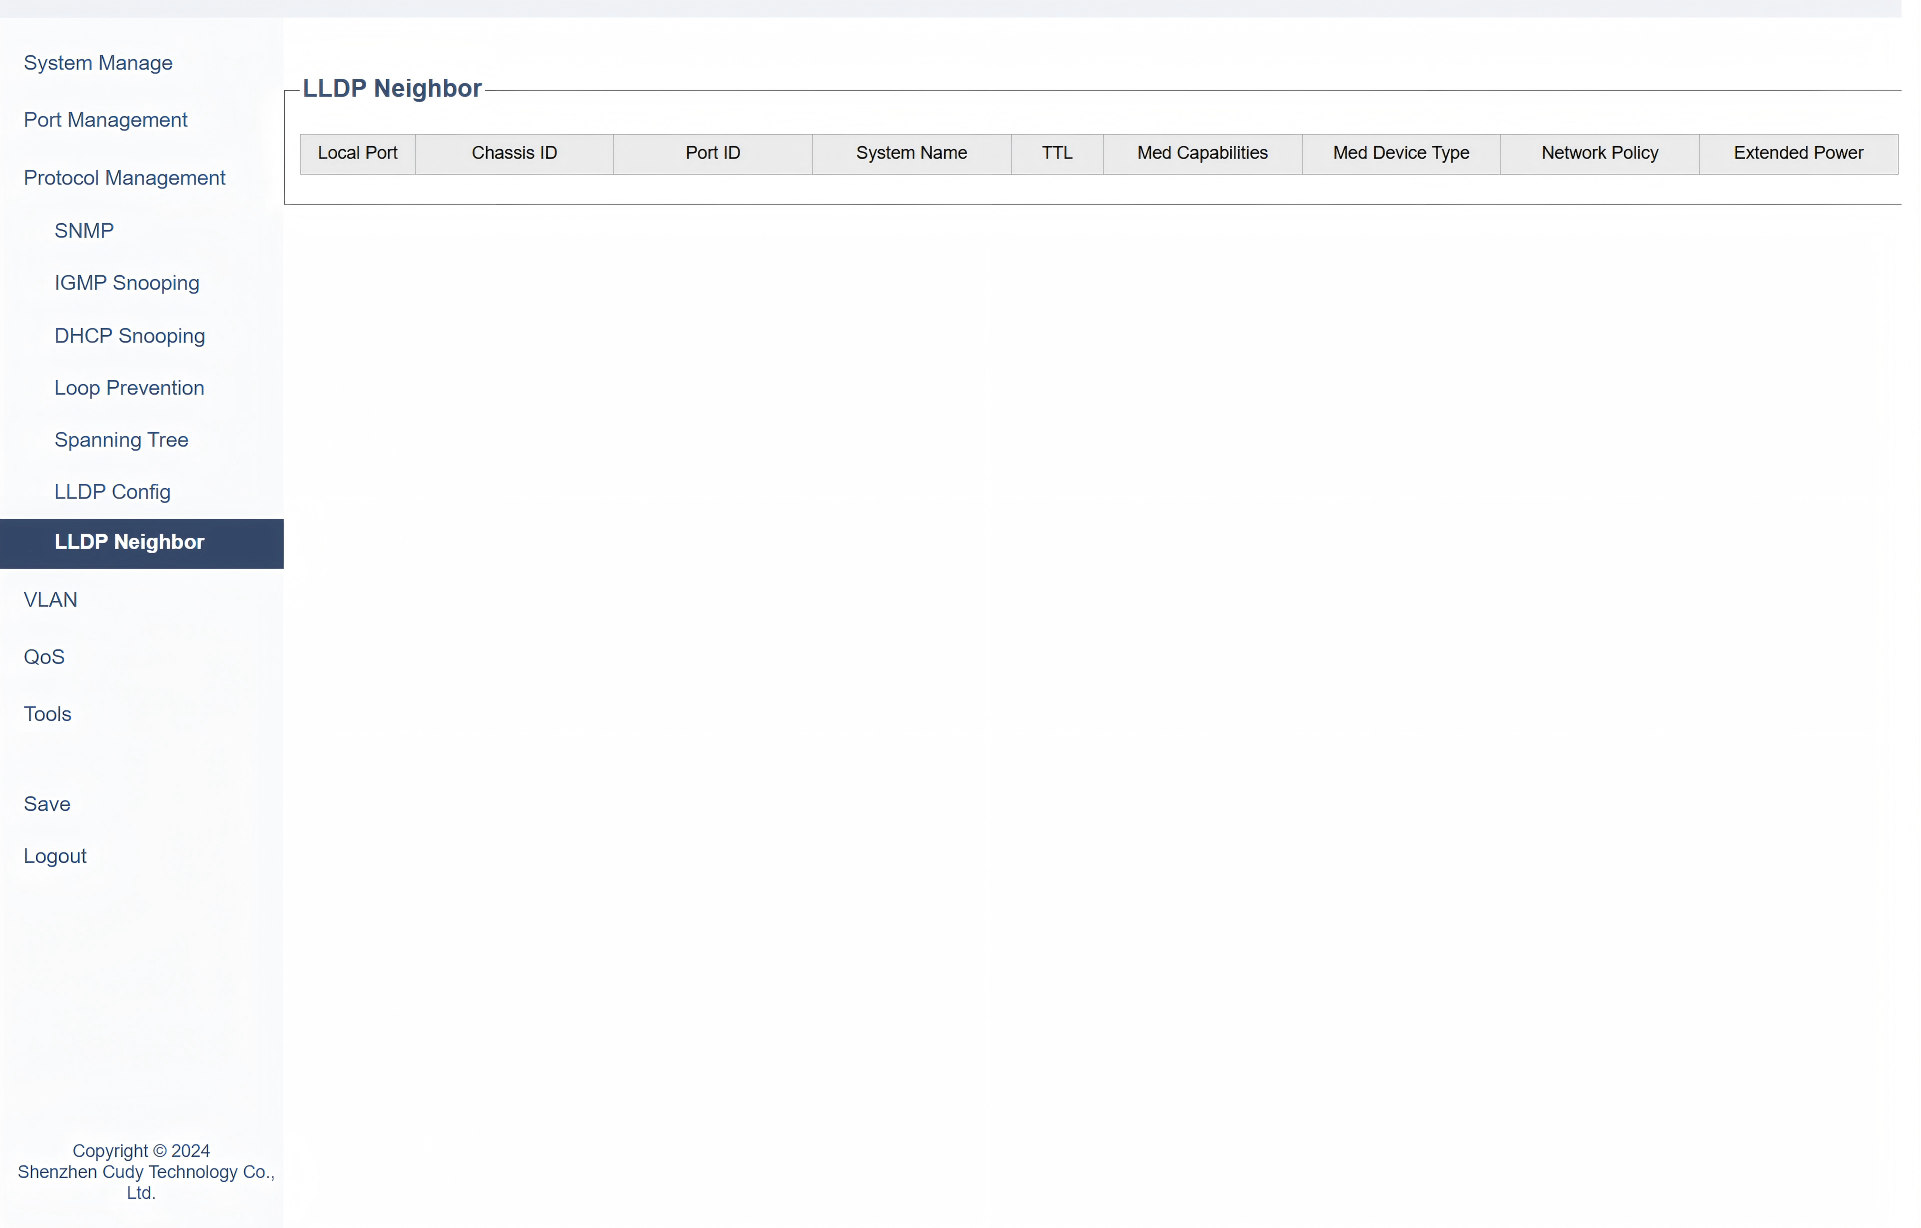This screenshot has width=1921, height=1228.
Task: Expand the Tools menu
Action: point(47,714)
